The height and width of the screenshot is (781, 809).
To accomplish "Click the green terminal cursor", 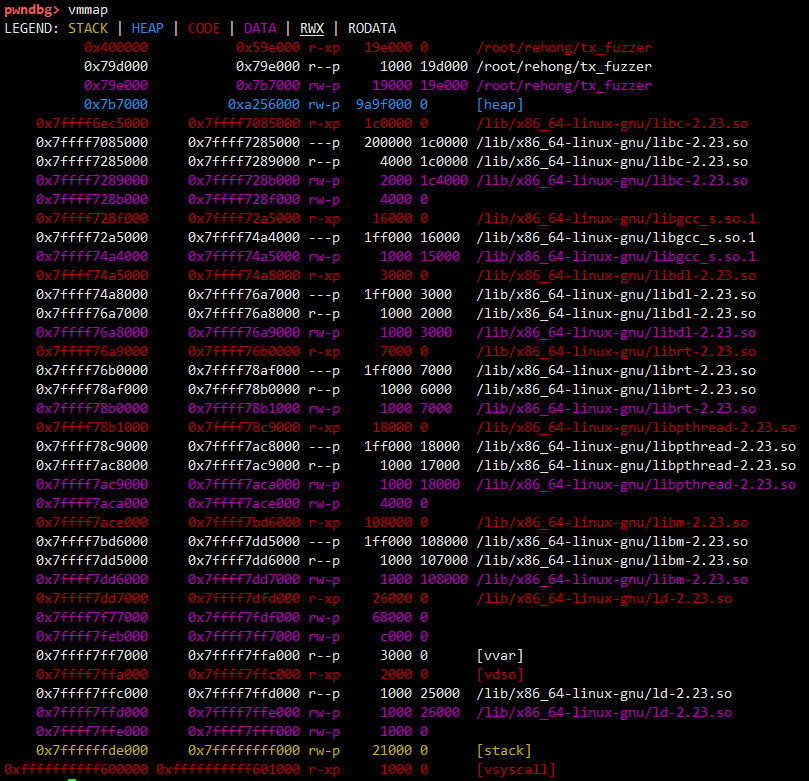I will pos(72,779).
